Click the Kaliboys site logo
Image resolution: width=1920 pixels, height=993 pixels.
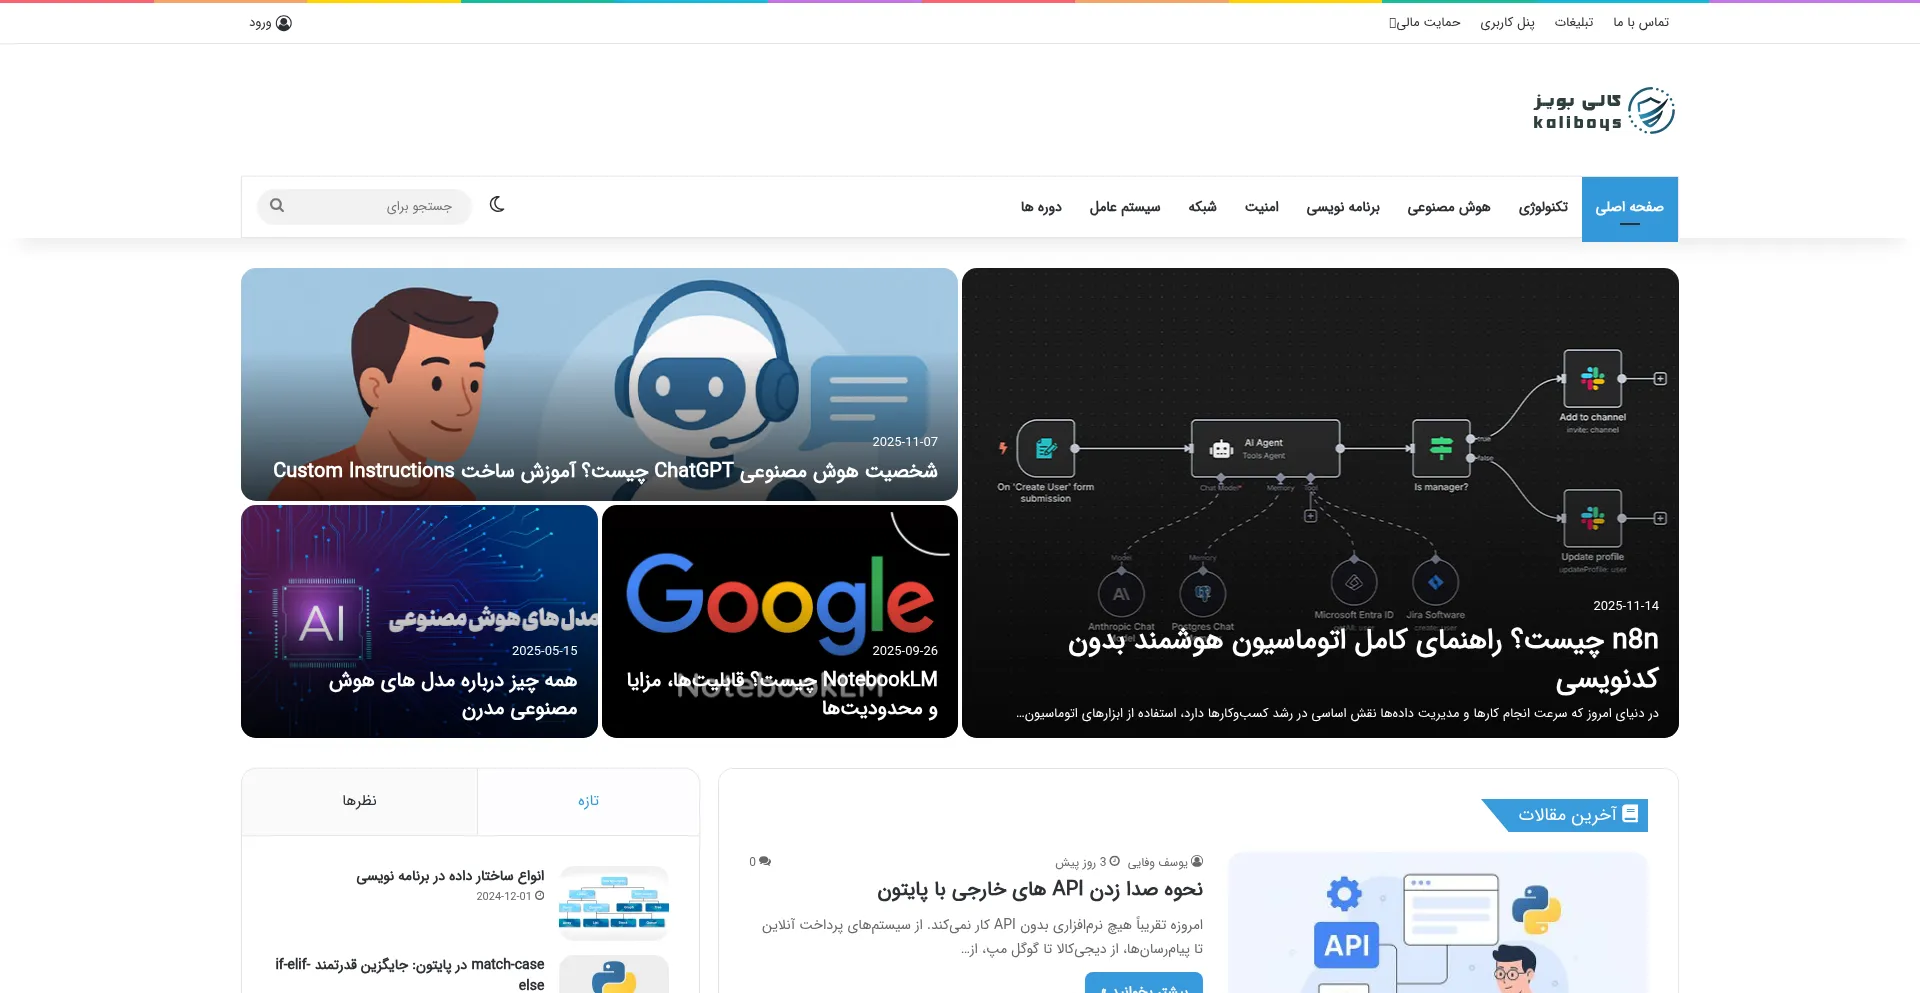1603,111
